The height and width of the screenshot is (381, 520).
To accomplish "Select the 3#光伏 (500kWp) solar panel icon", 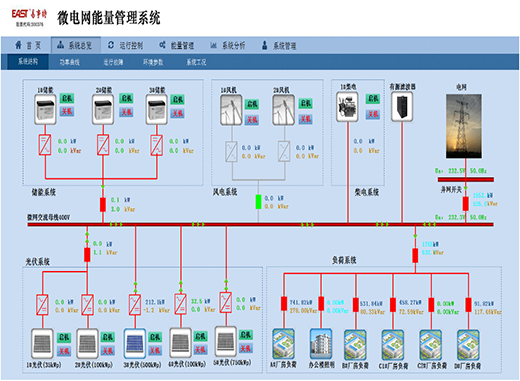I will [135, 344].
